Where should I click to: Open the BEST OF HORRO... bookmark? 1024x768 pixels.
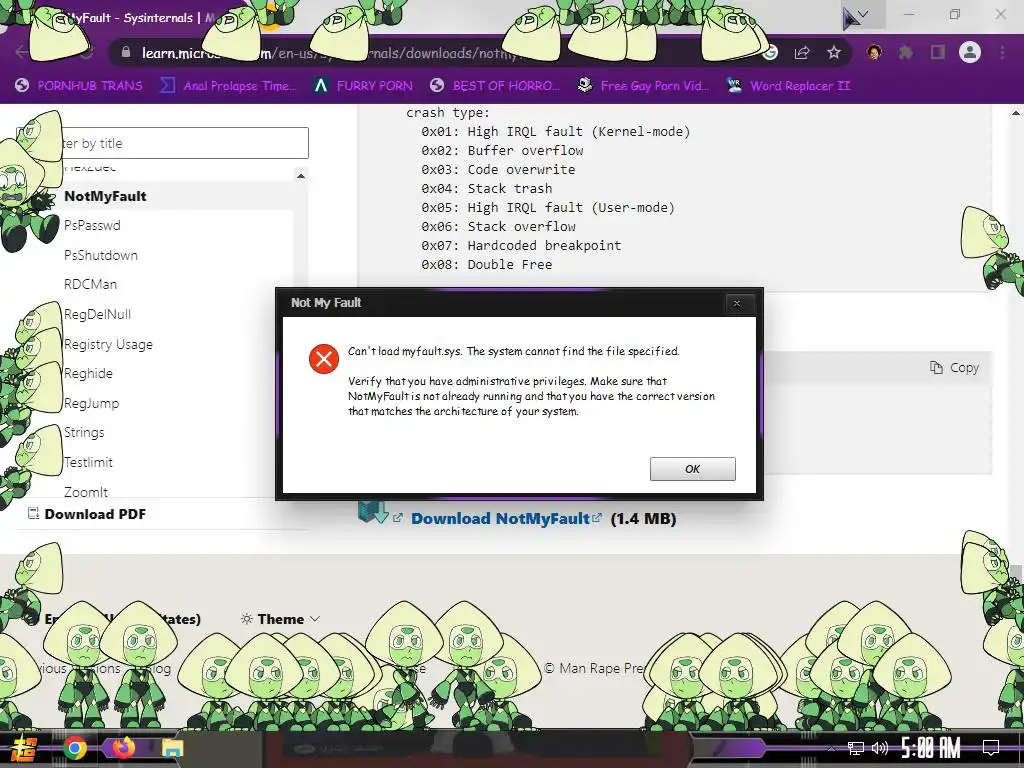point(495,86)
